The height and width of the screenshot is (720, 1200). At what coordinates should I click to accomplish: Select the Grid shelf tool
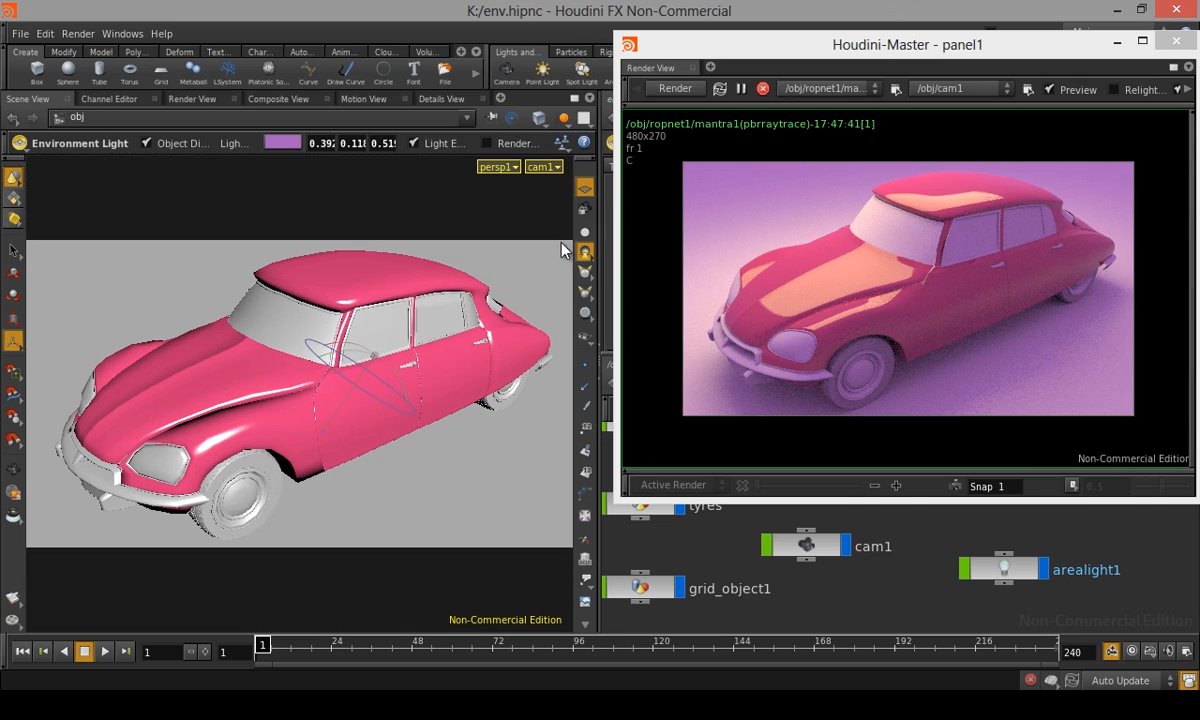click(161, 73)
